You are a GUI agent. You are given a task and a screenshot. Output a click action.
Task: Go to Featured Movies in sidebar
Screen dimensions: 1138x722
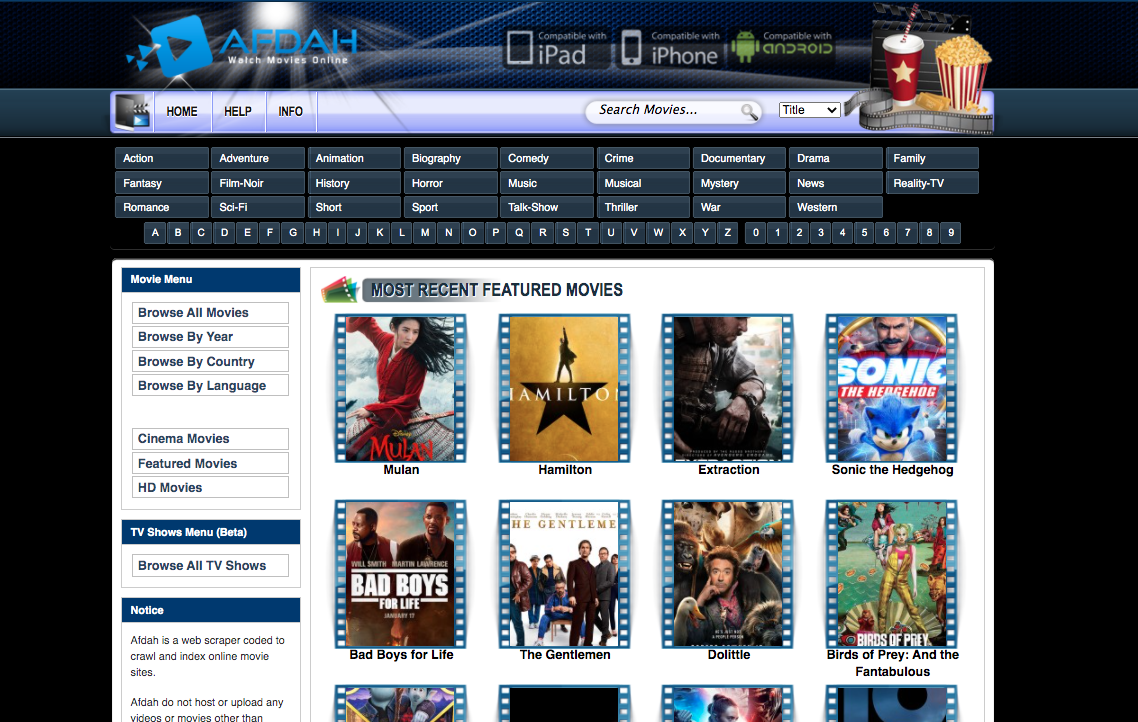click(x=210, y=463)
